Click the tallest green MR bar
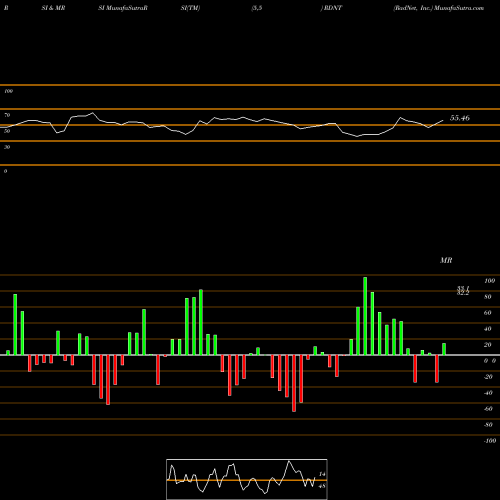The image size is (500, 500). 365,316
